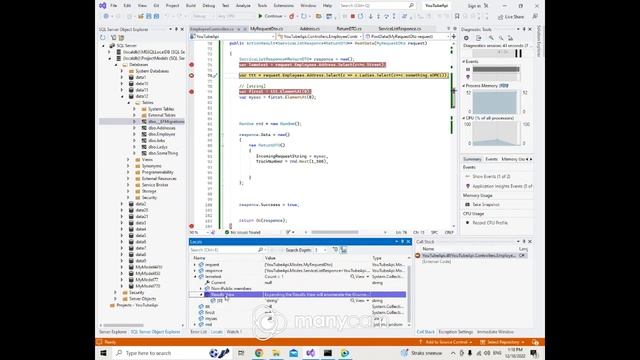Click the Live Share button
The height and width of the screenshot is (360, 640).
click(x=511, y=17)
